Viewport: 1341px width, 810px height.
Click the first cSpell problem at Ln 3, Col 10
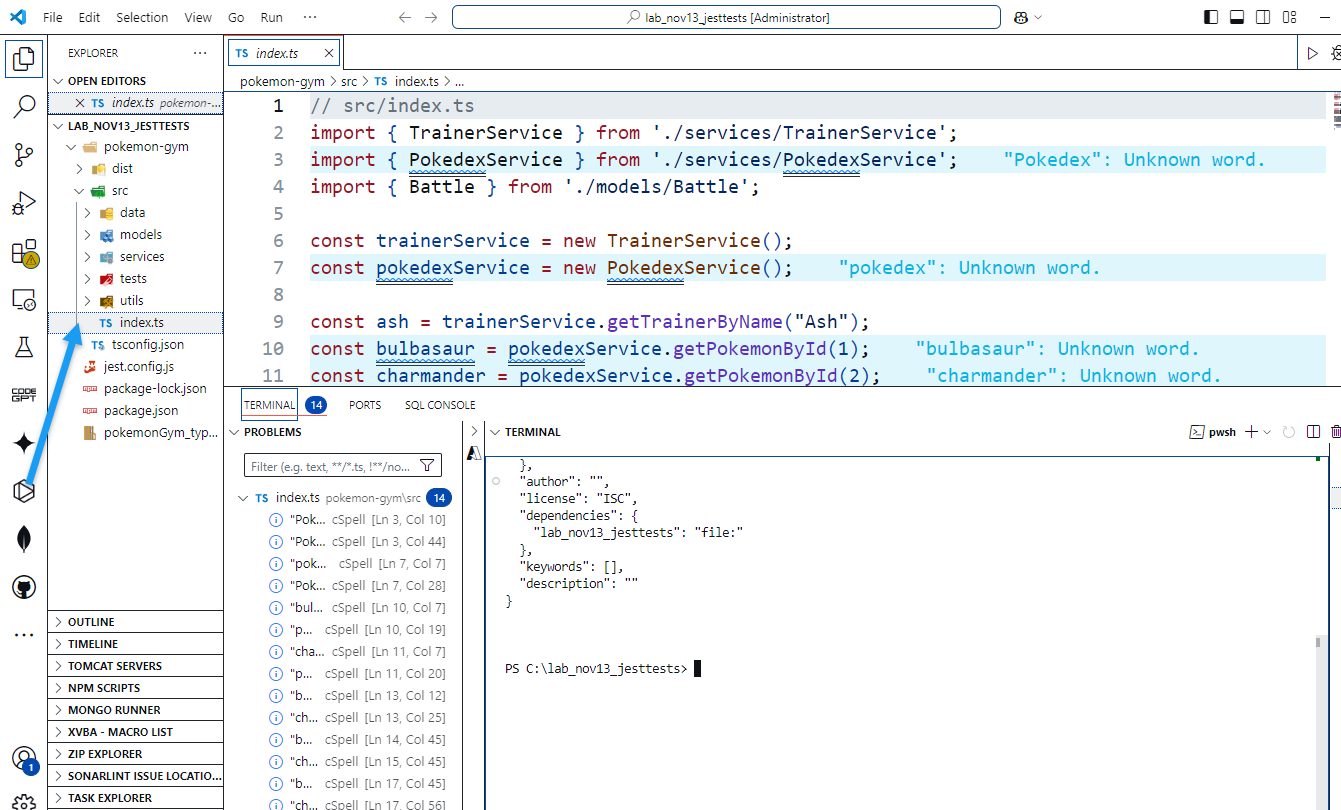pos(355,520)
